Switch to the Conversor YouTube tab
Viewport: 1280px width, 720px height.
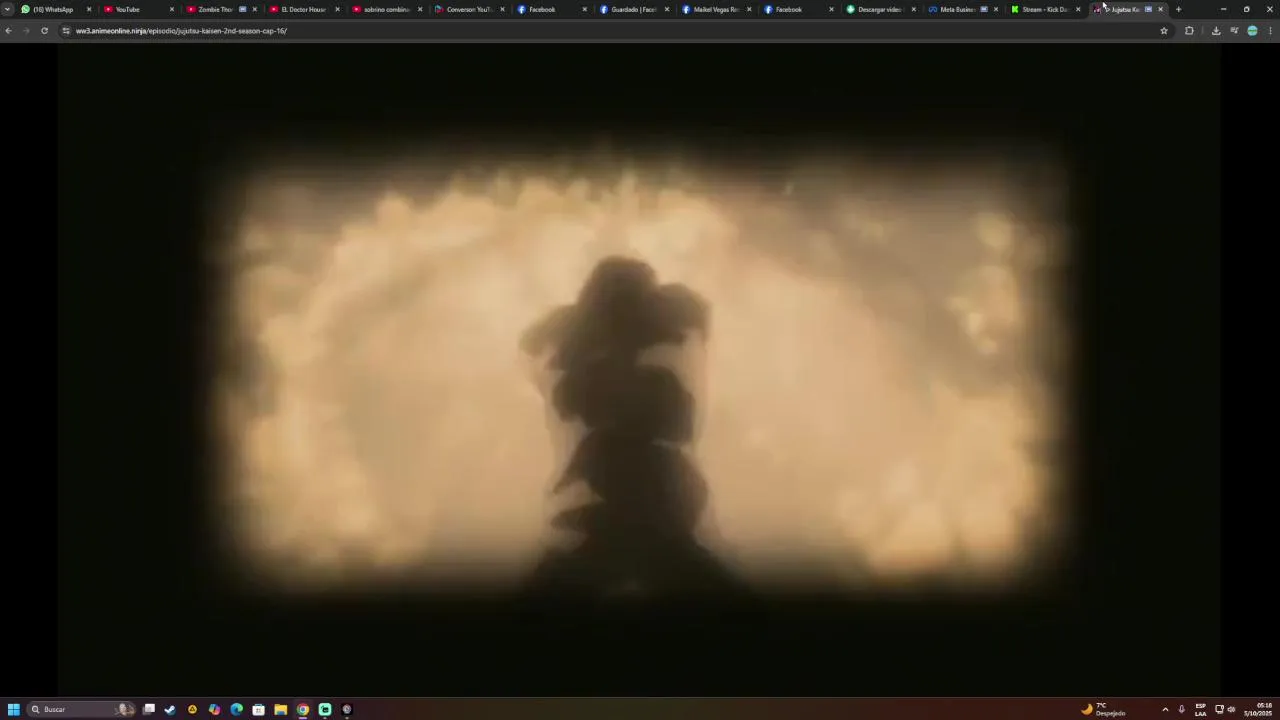[x=468, y=9]
